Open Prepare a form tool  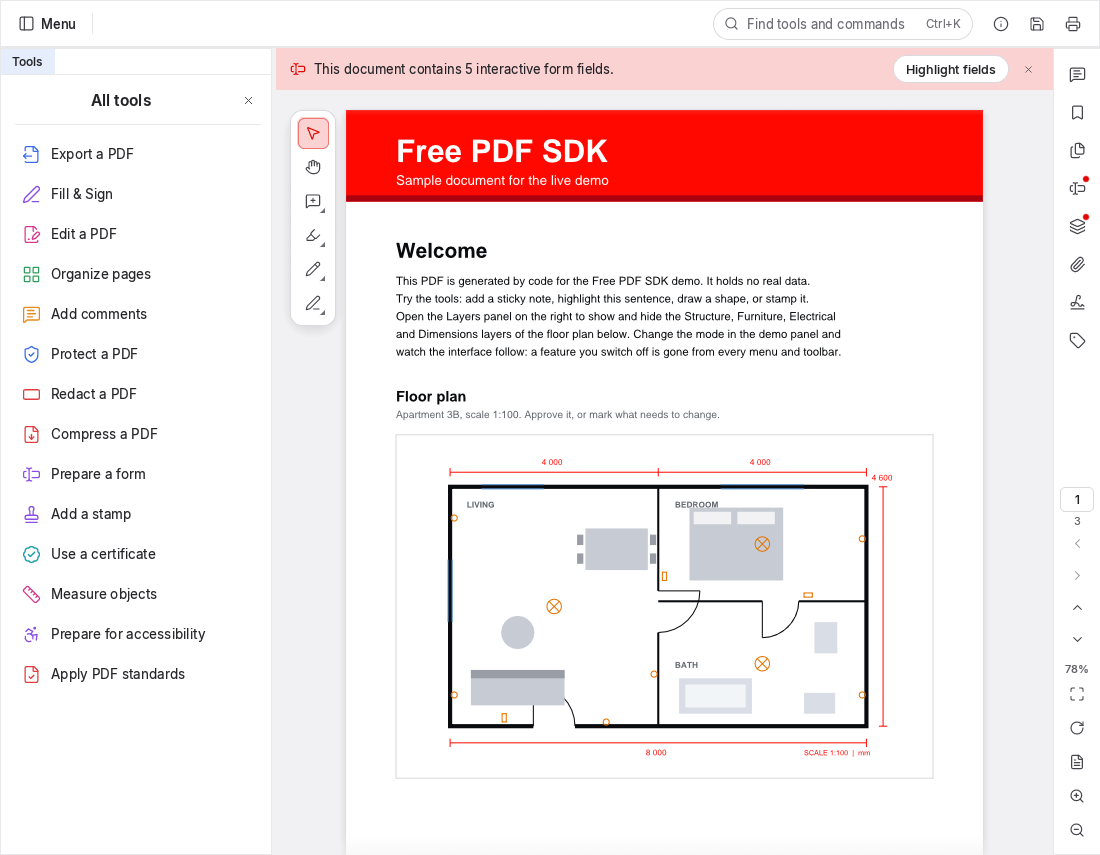[x=138, y=473]
